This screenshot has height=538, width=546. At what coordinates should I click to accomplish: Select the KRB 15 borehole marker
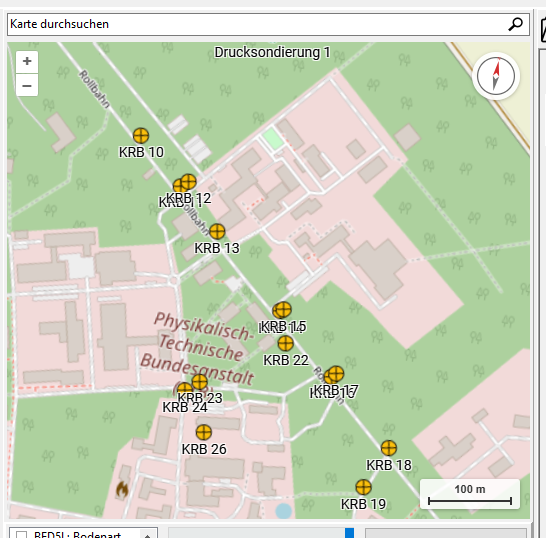point(283,309)
